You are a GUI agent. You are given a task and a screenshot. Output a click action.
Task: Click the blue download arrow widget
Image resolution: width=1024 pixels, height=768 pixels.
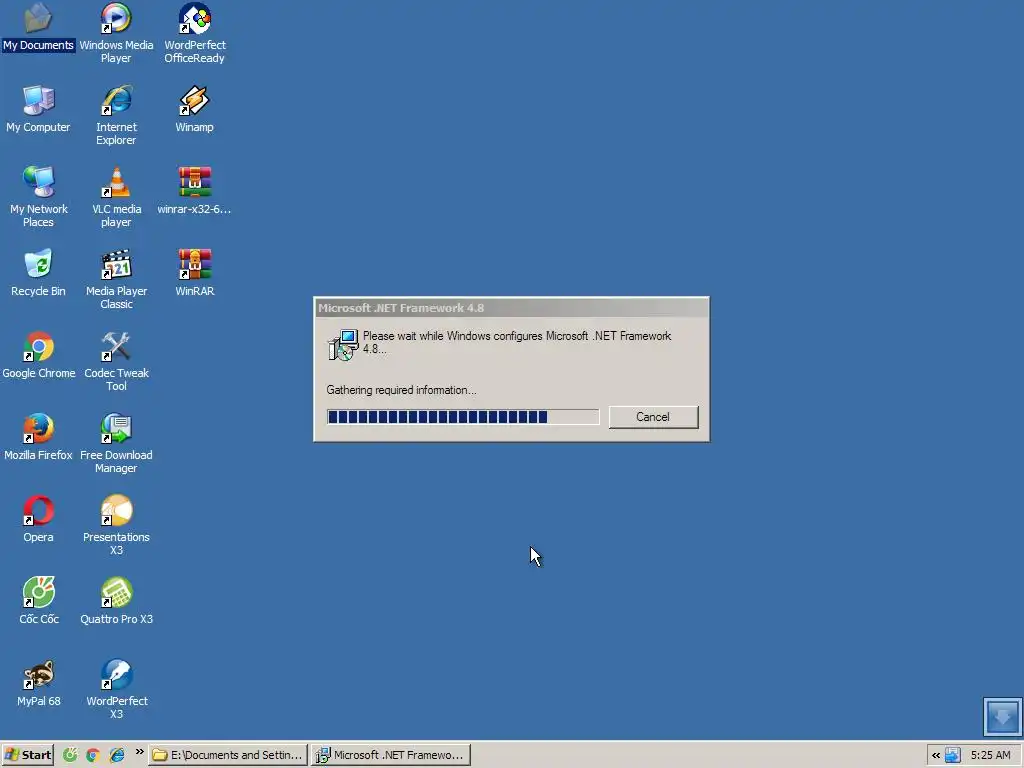point(1002,716)
